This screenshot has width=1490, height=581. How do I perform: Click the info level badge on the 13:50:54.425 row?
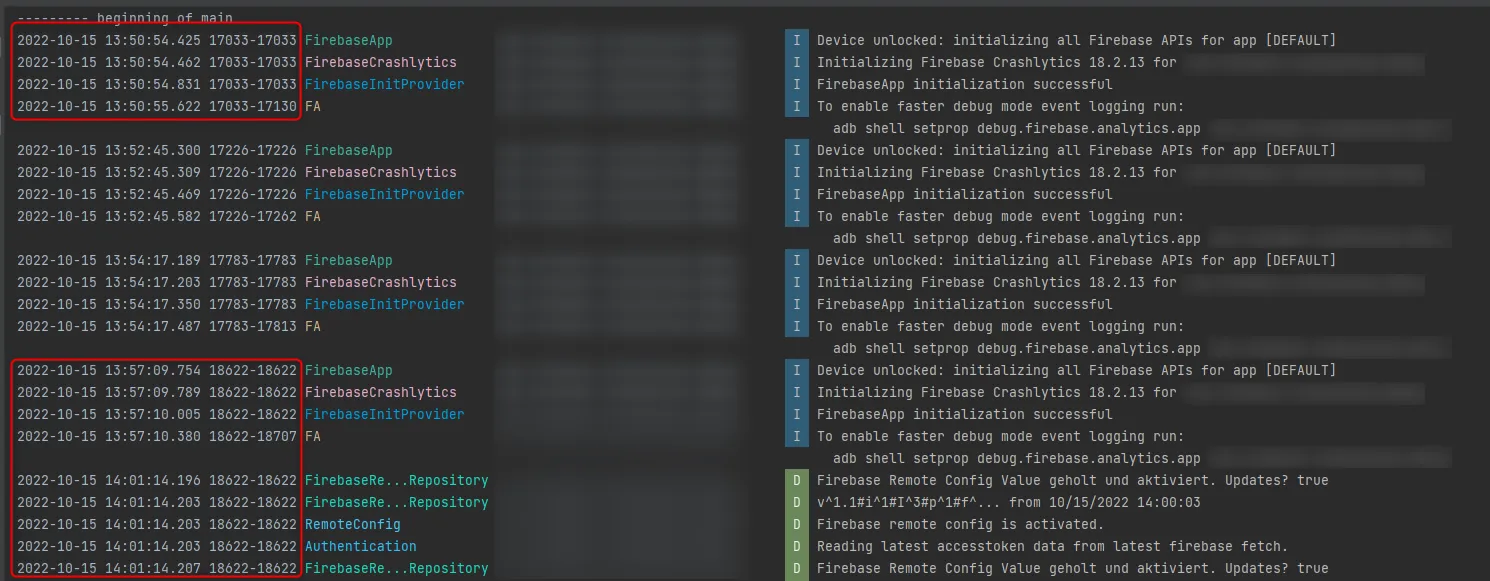coord(797,41)
